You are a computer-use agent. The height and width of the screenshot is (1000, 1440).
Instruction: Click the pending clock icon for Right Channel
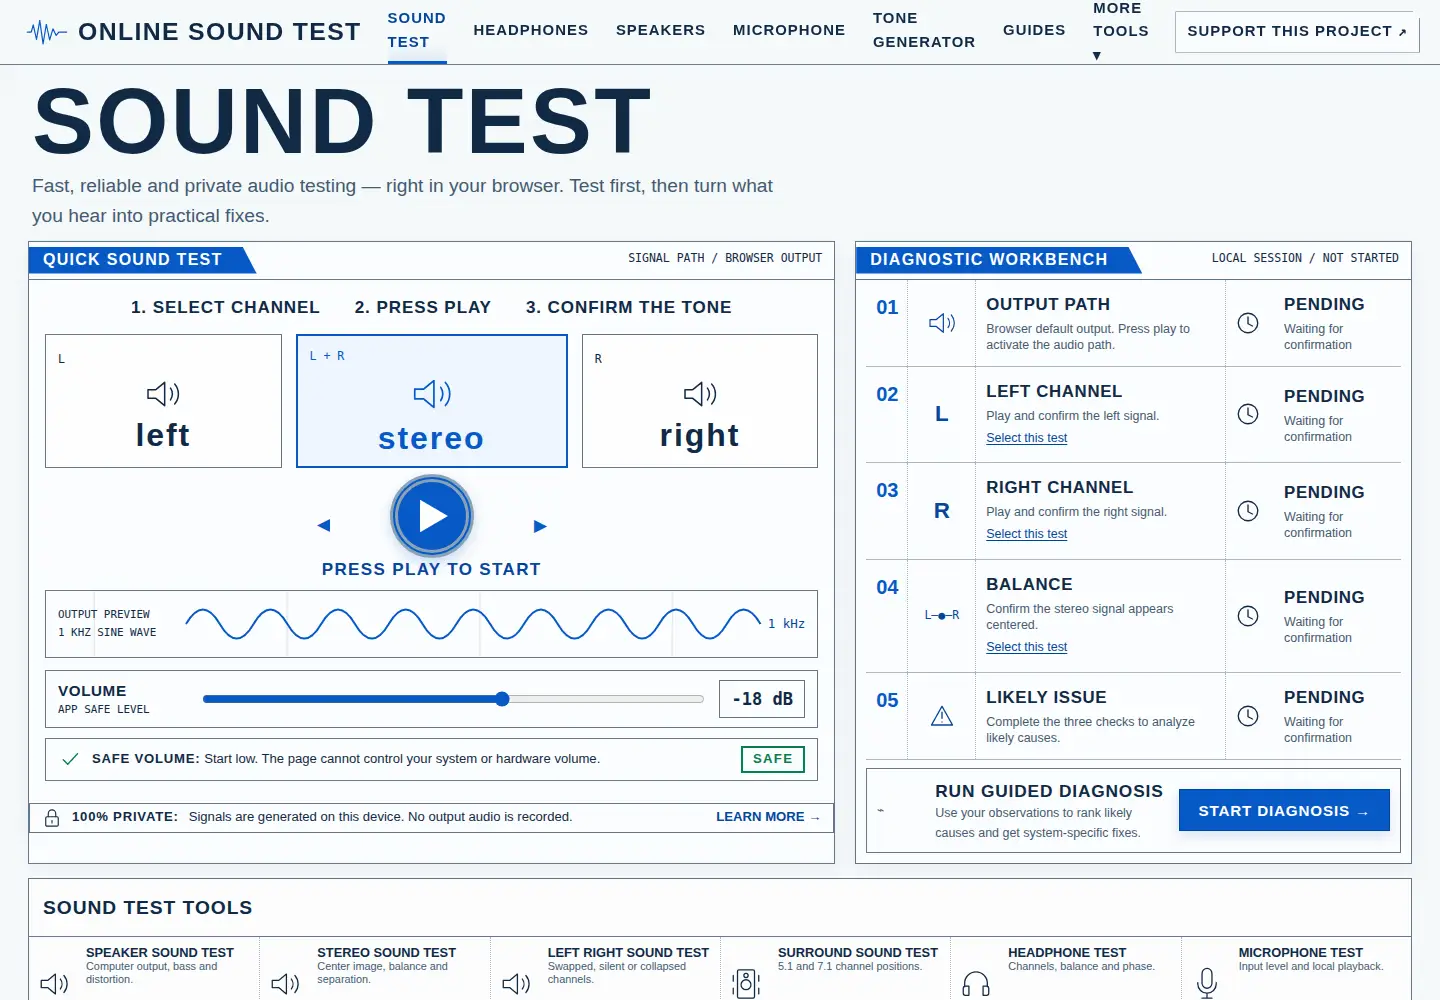click(x=1248, y=511)
